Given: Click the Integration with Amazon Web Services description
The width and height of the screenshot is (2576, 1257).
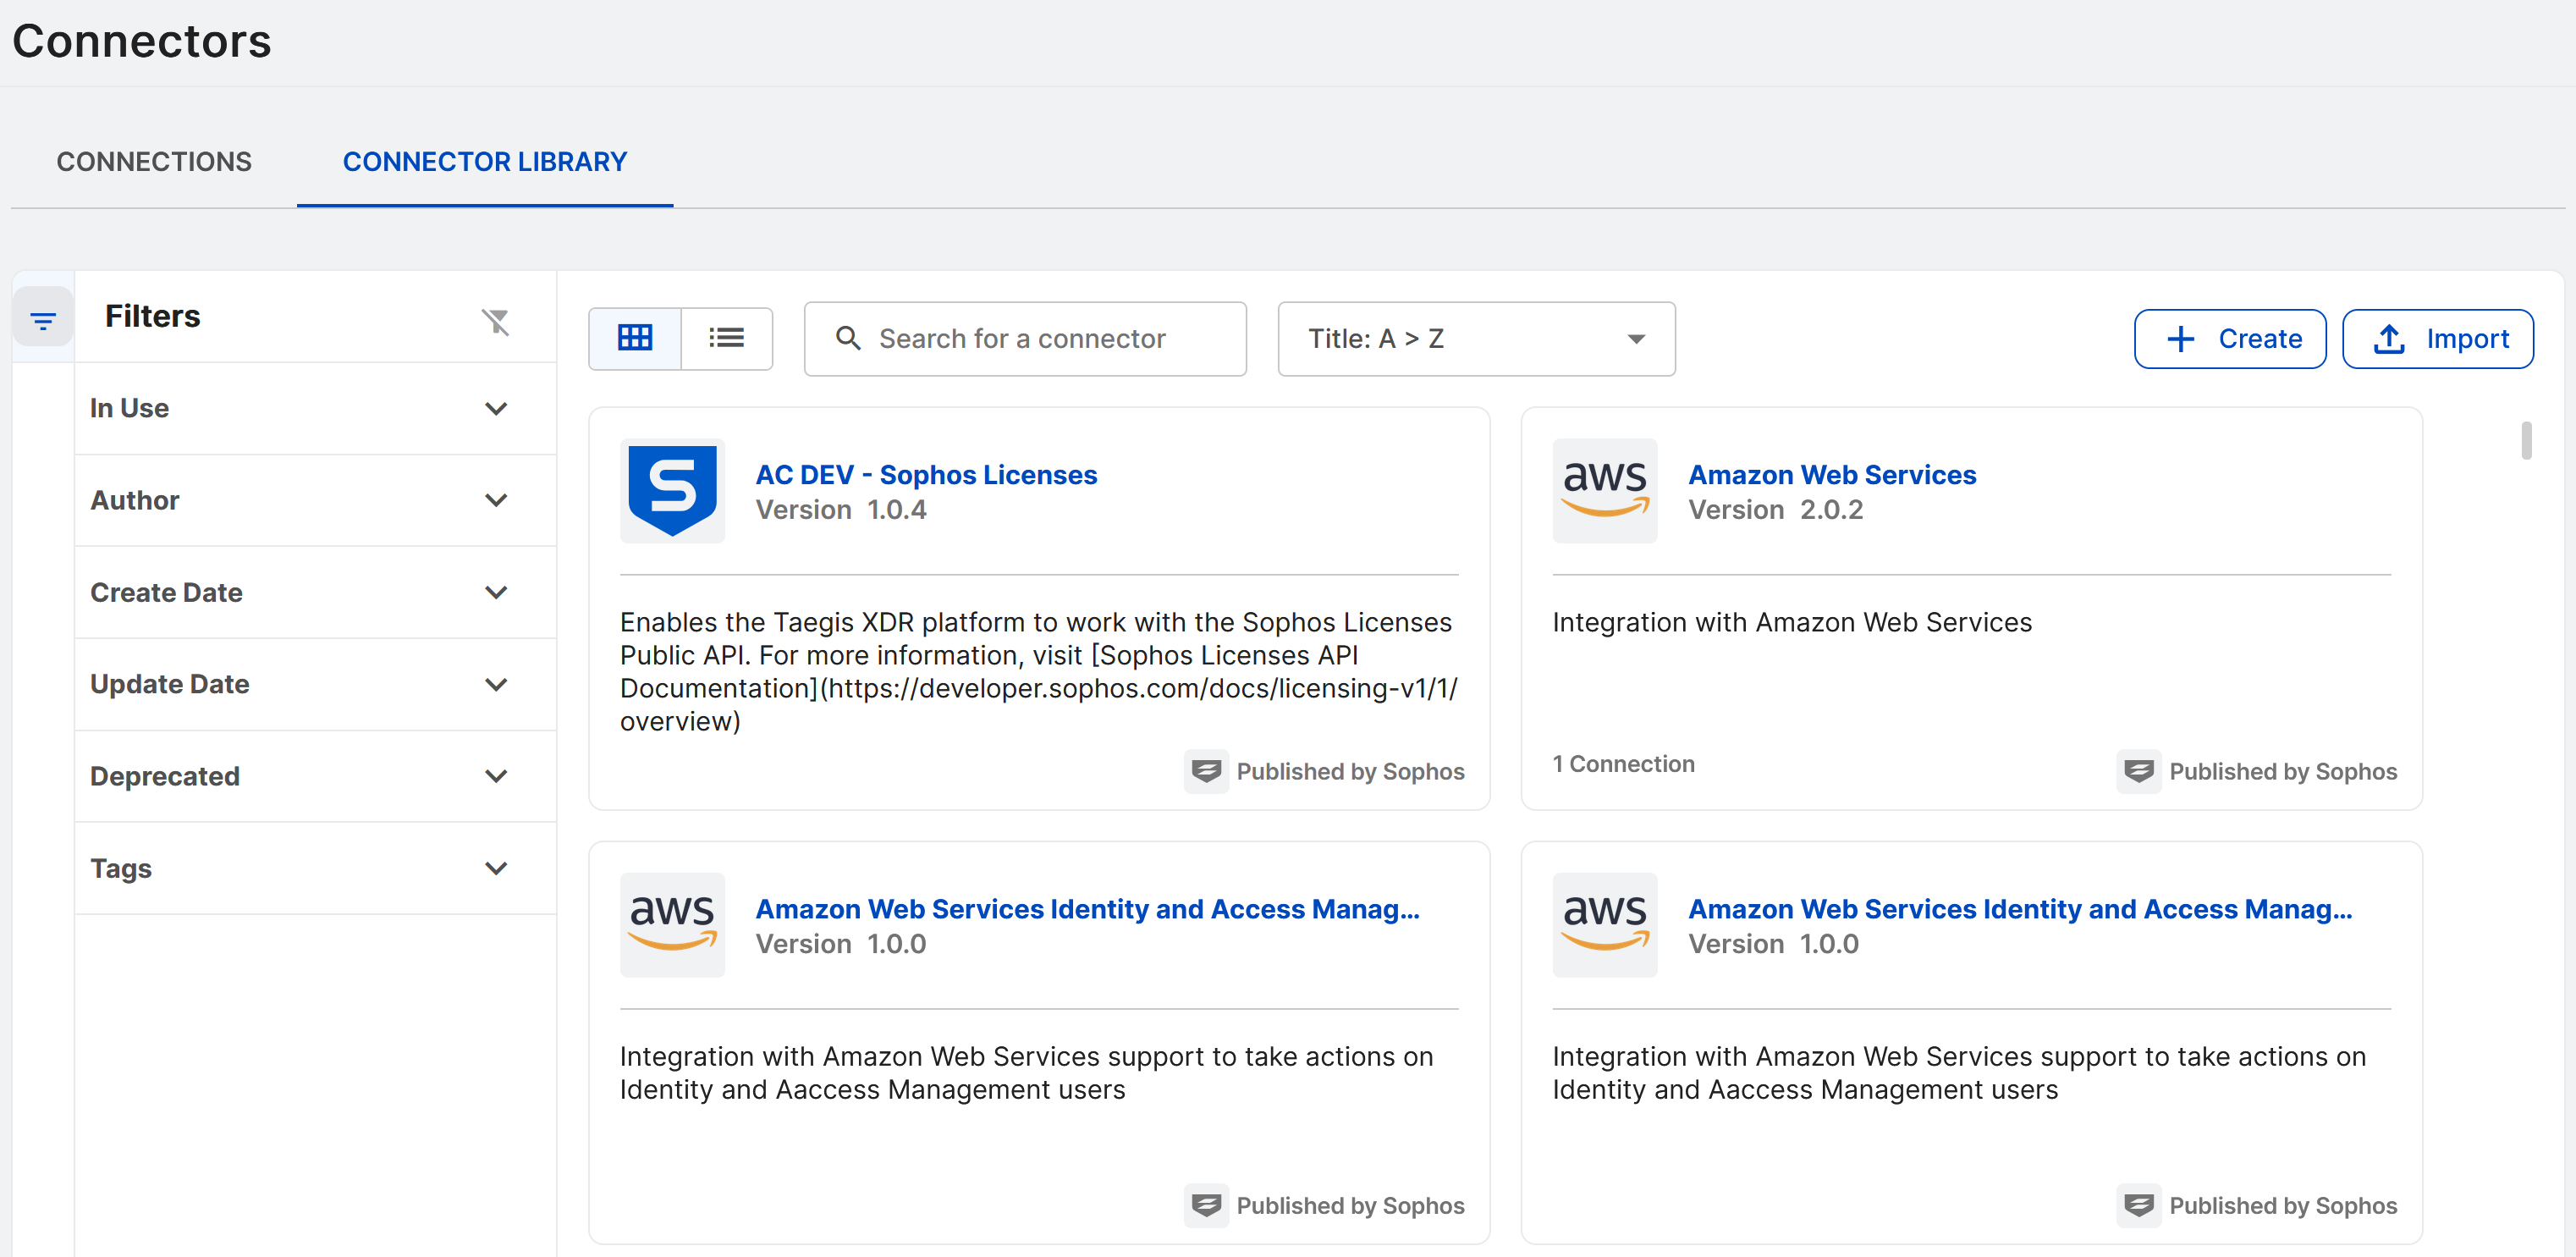Looking at the screenshot, I should pos(1792,622).
